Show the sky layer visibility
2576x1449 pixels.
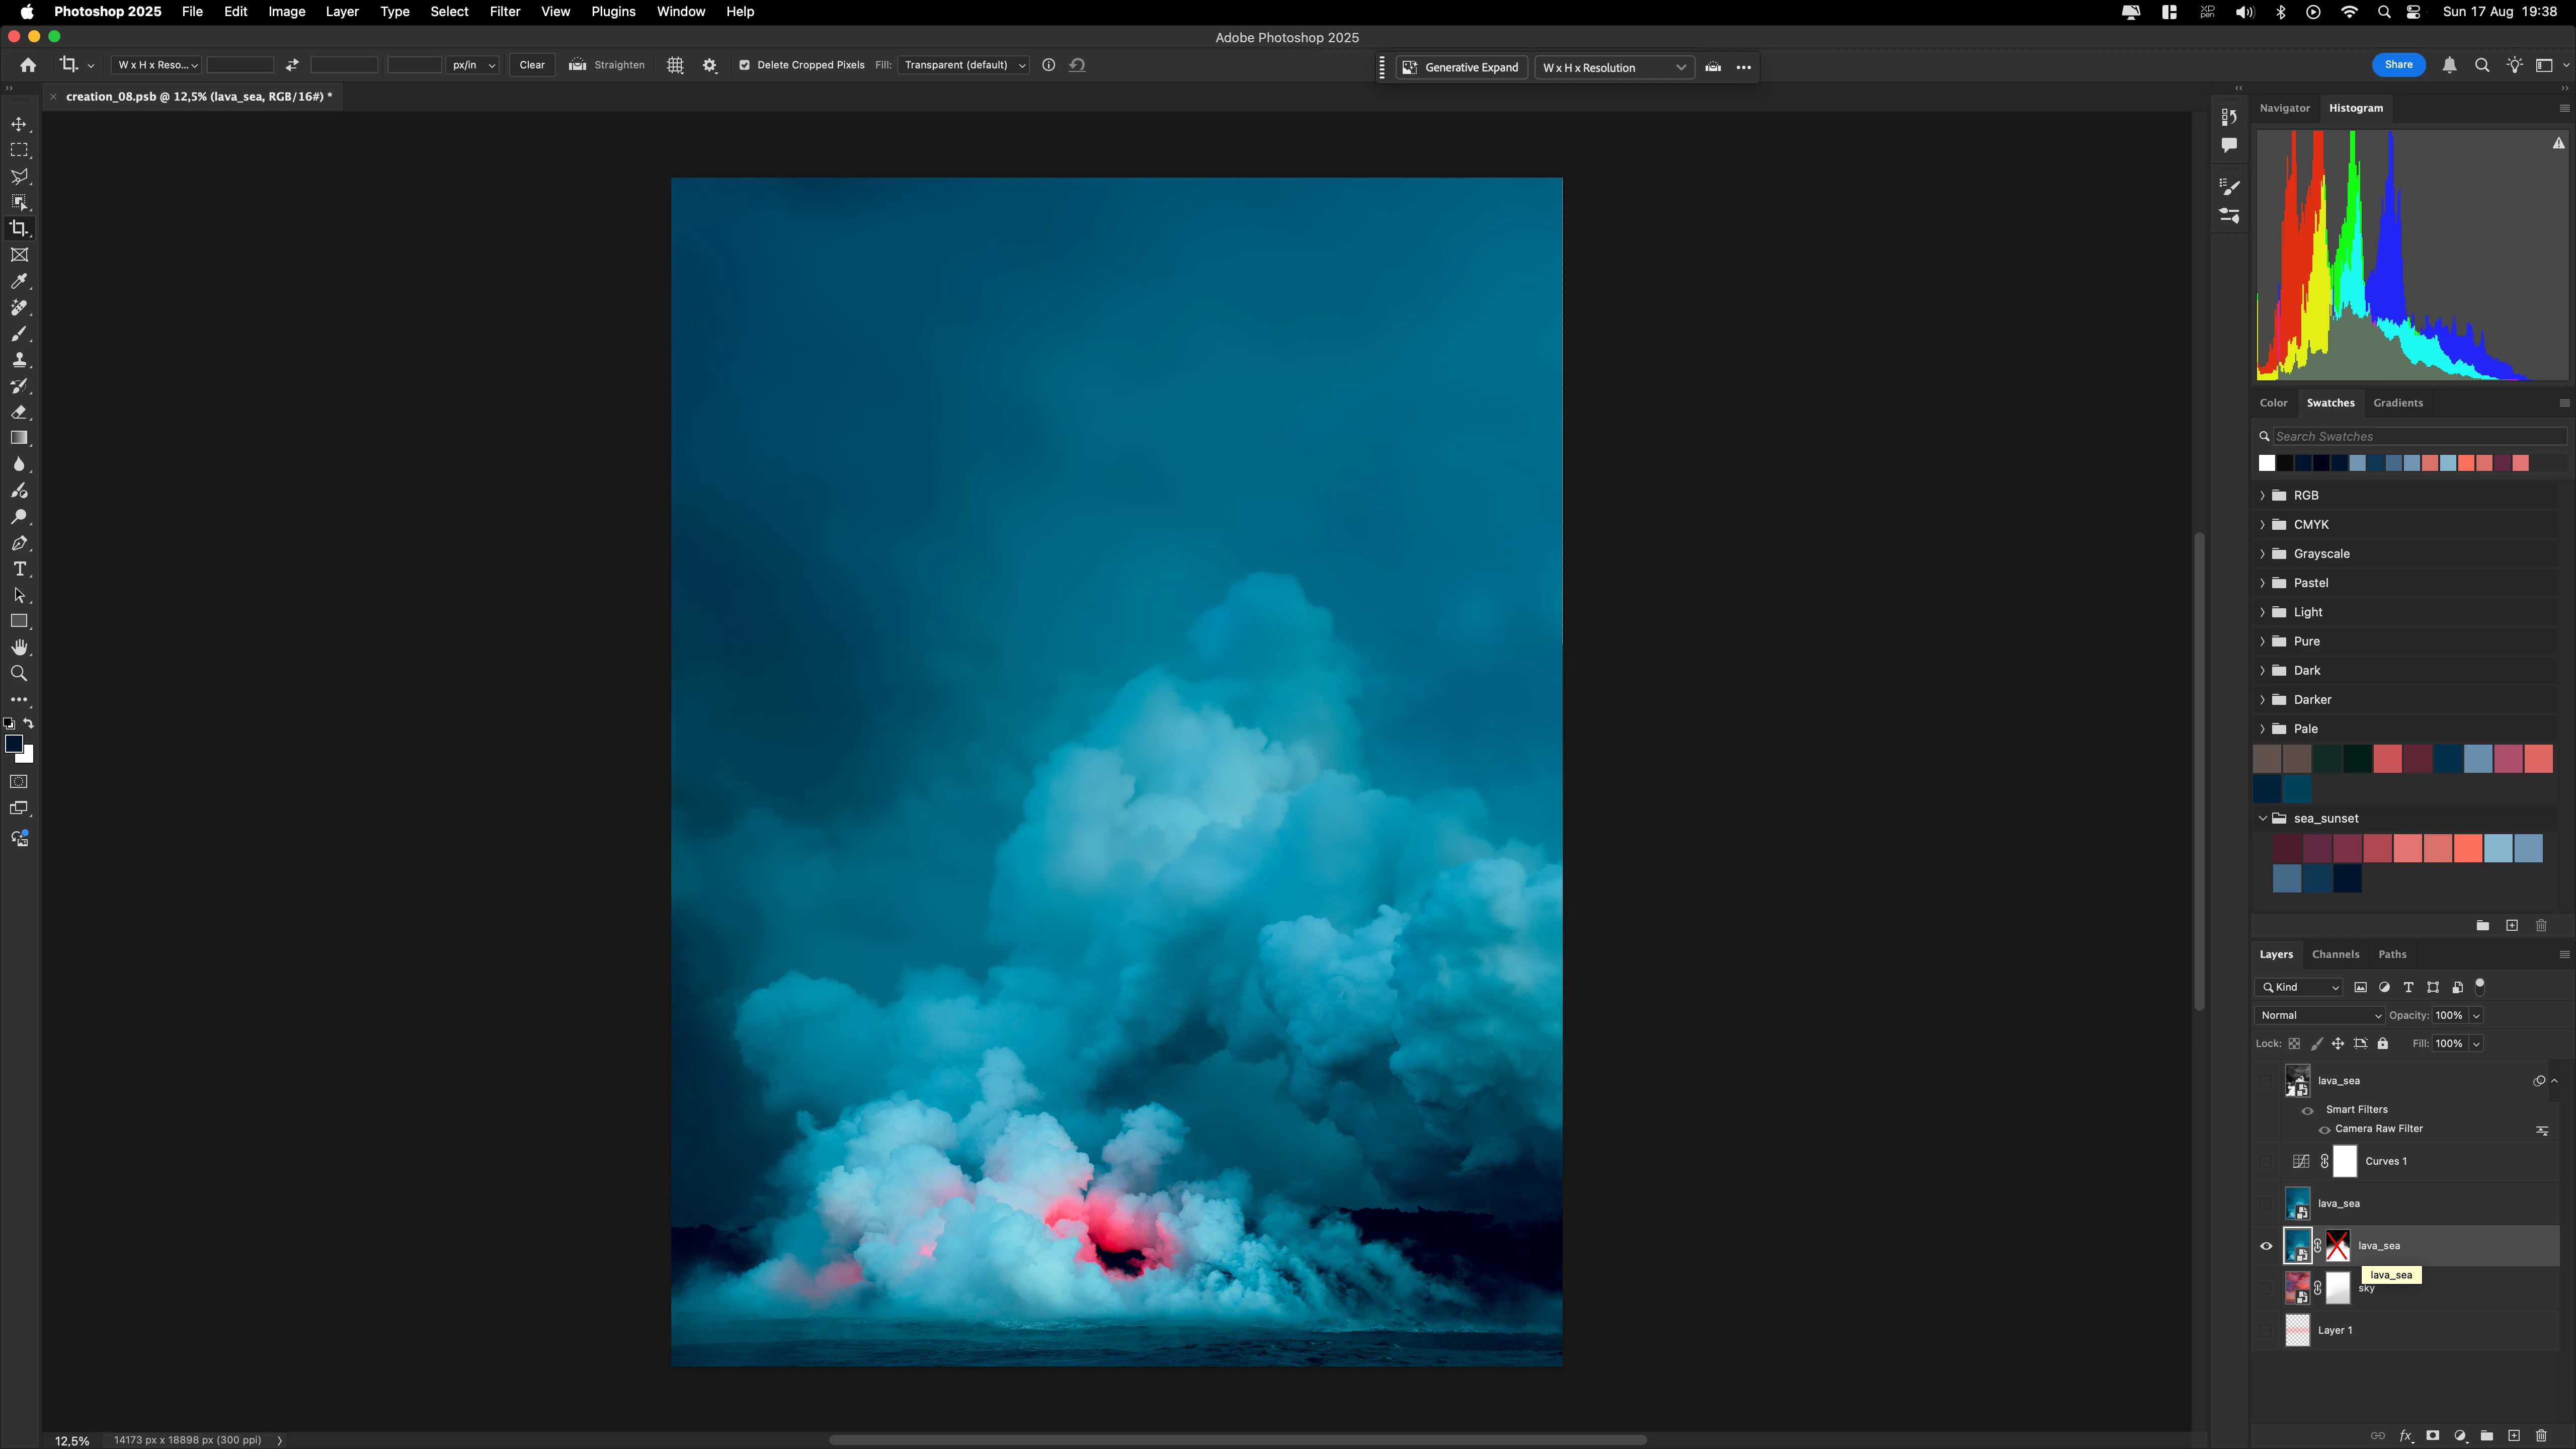pos(2266,1288)
